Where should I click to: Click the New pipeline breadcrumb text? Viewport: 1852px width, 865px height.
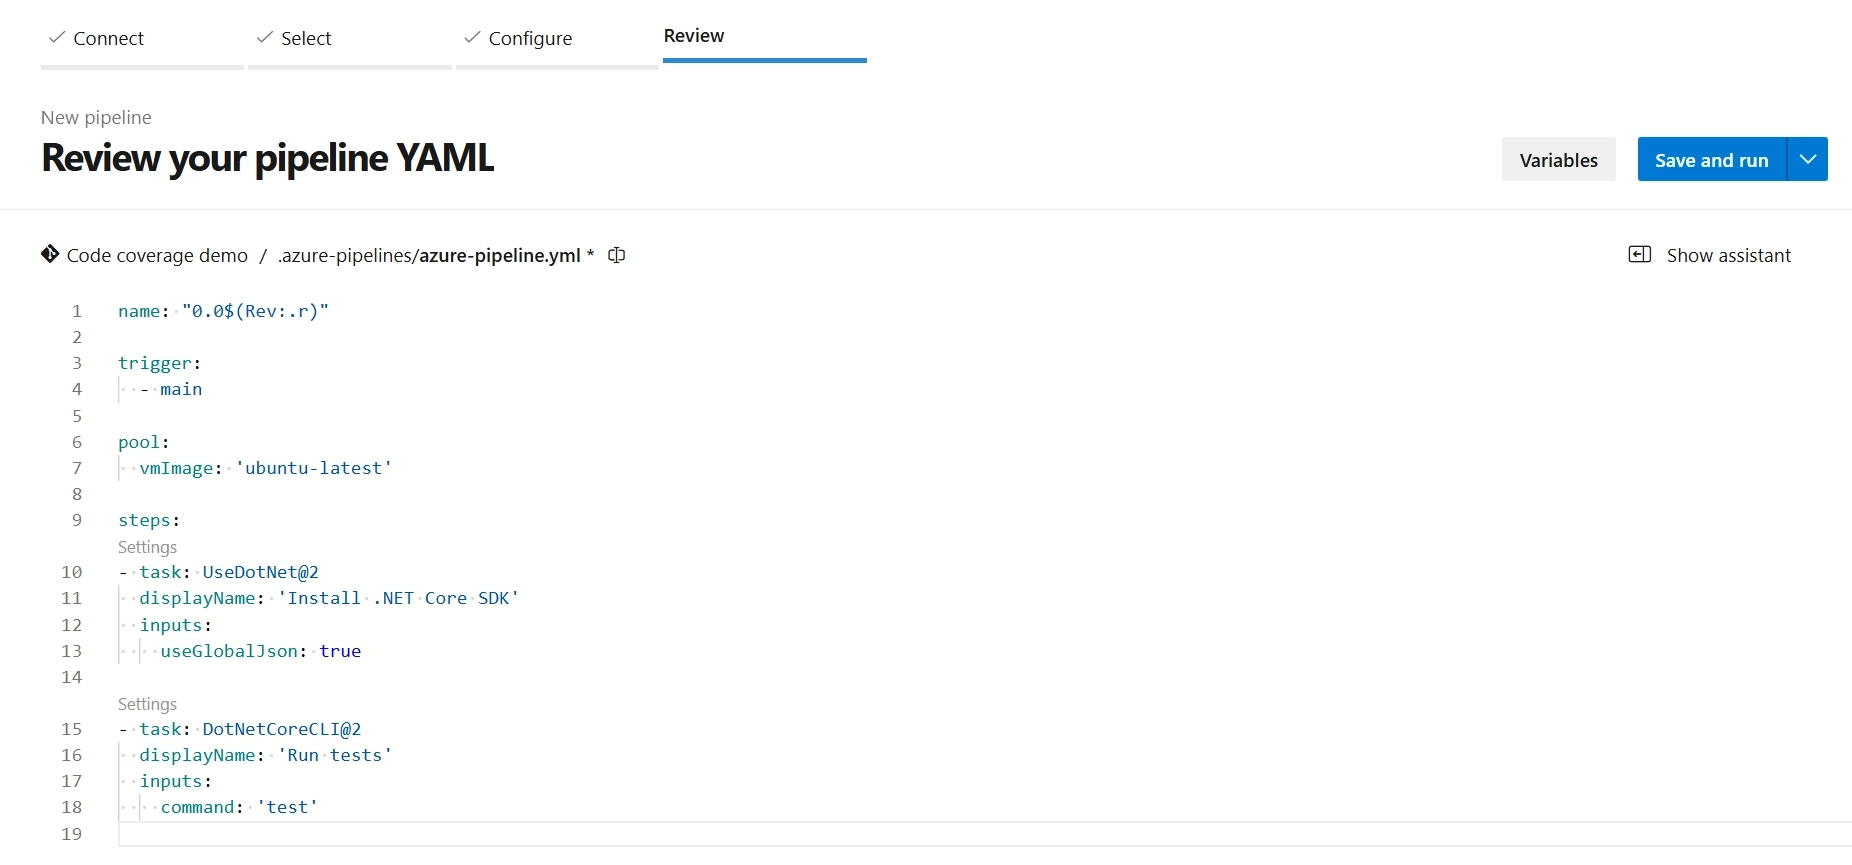[96, 117]
